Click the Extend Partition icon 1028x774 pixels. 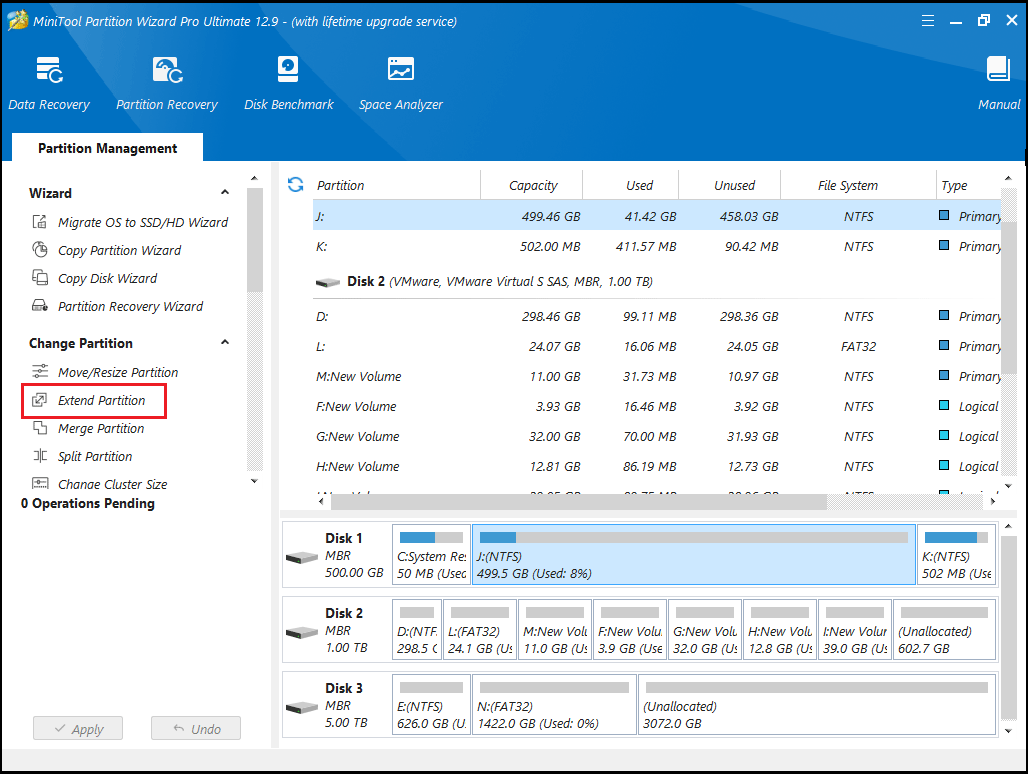click(x=40, y=400)
